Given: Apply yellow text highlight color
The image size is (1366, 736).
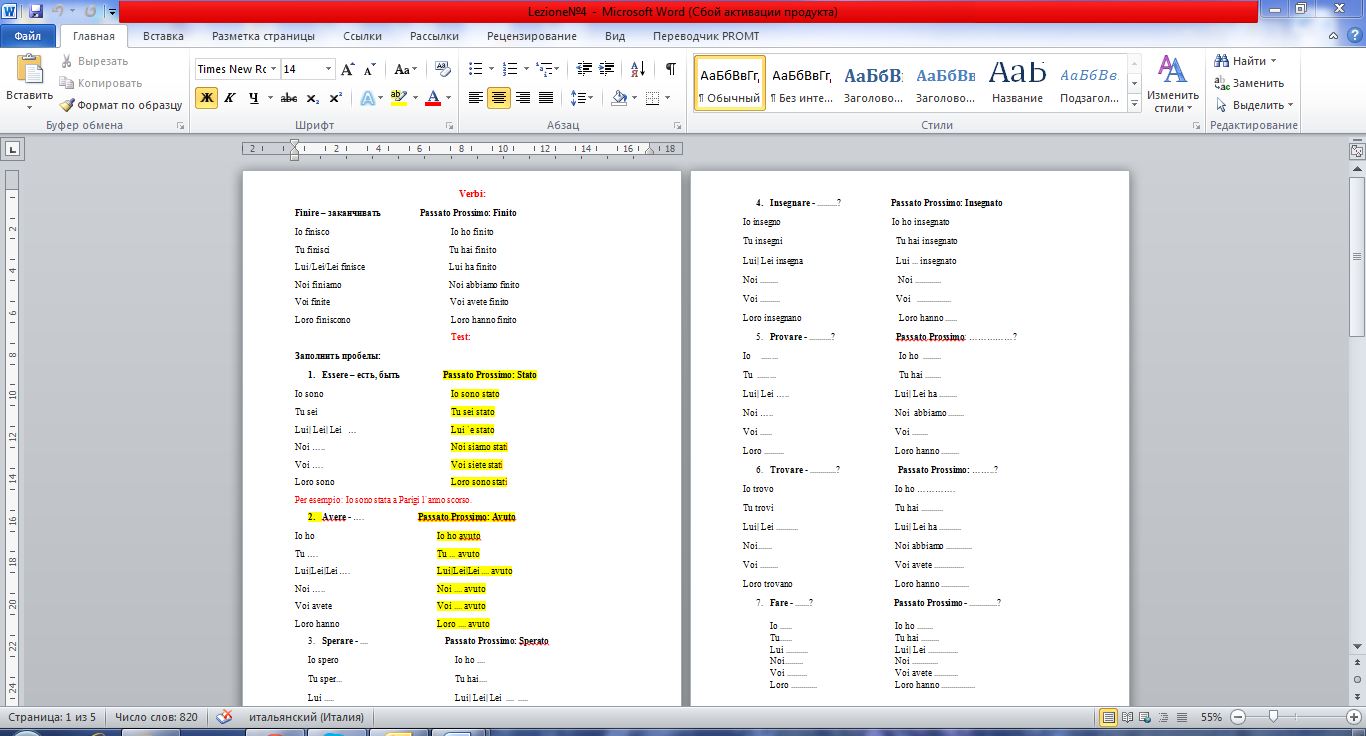Looking at the screenshot, I should point(398,98).
